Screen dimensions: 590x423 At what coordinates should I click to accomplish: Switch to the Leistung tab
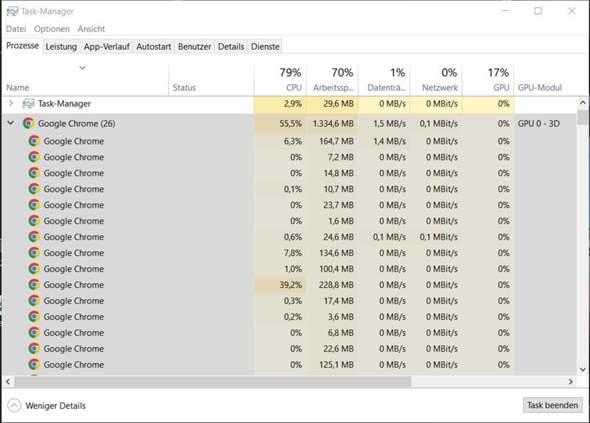click(x=61, y=47)
